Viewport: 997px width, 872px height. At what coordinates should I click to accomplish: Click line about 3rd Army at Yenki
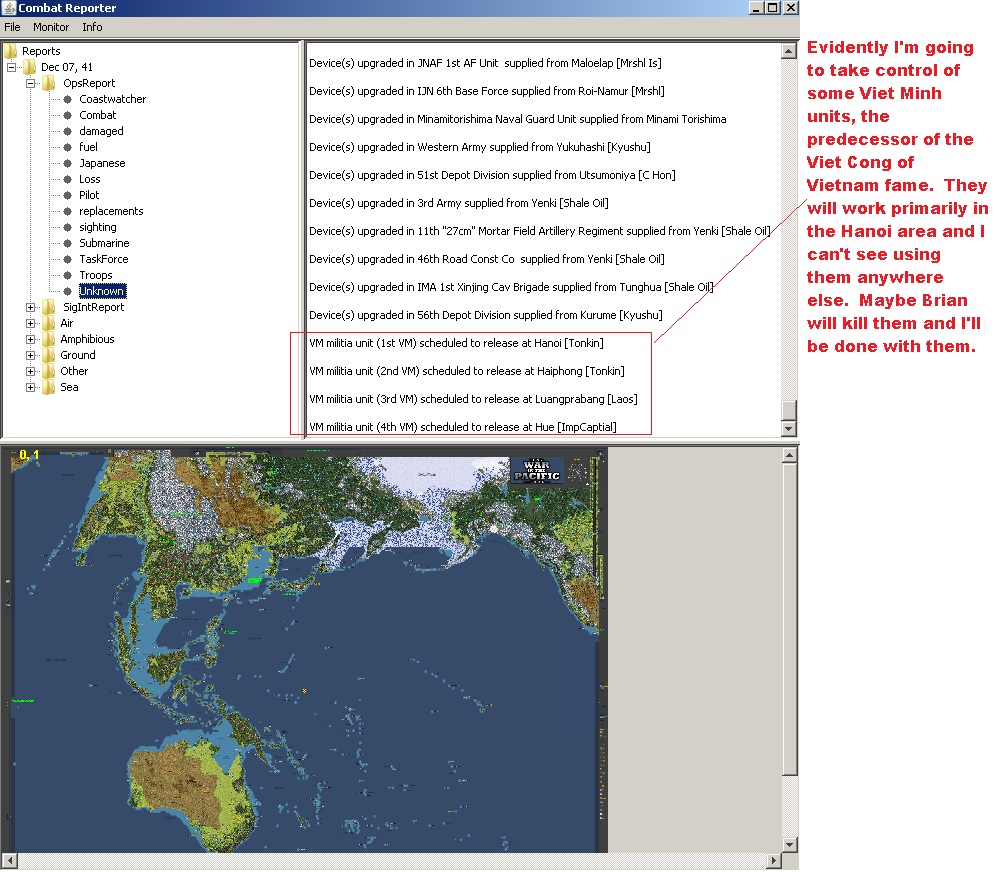pyautogui.click(x=458, y=203)
